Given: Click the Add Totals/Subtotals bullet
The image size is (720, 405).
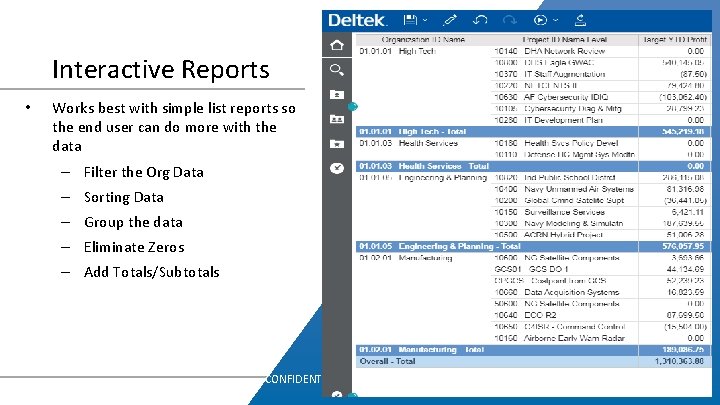Looking at the screenshot, I should pyautogui.click(x=152, y=272).
